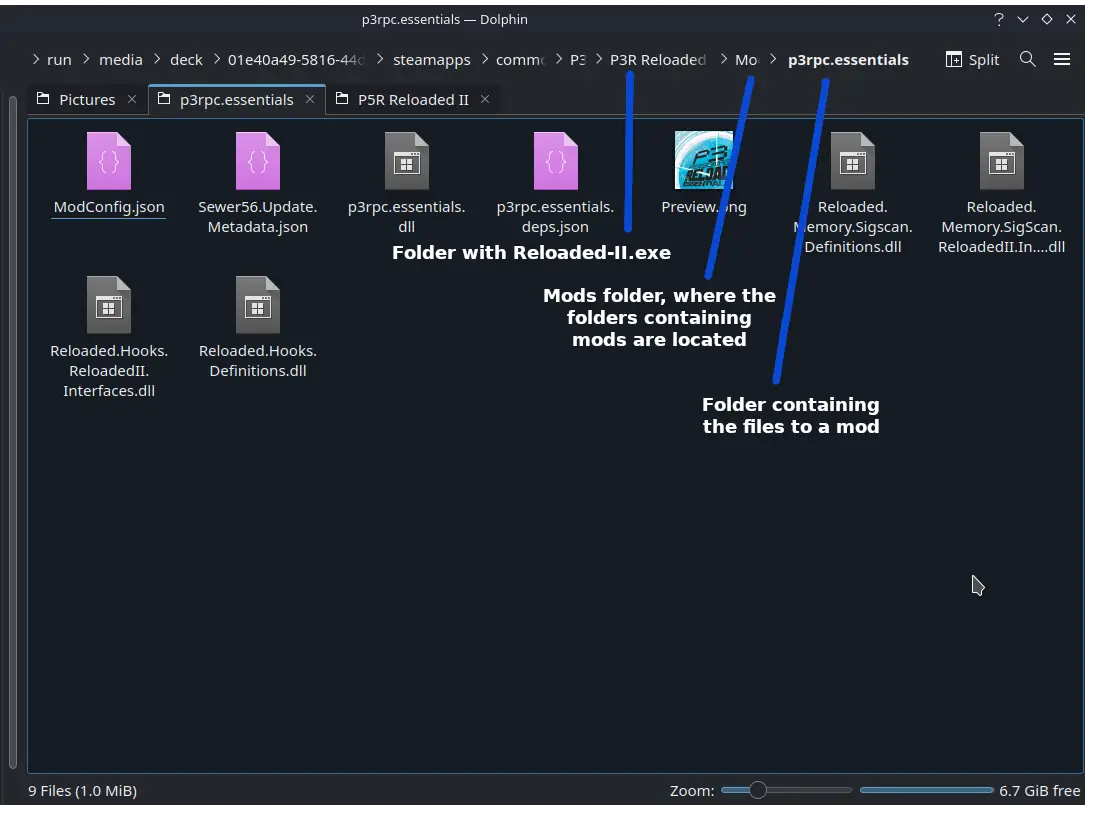The height and width of the screenshot is (818, 1096).
Task: Close the Pictures tab
Action: (x=131, y=99)
